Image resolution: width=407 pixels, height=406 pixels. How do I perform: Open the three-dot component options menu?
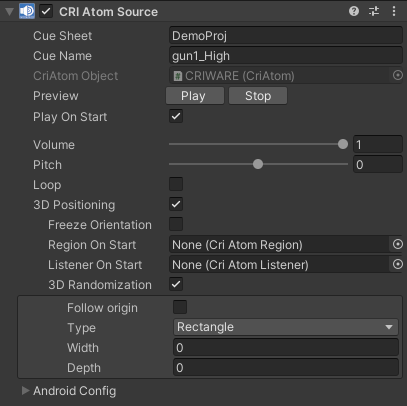tap(394, 11)
